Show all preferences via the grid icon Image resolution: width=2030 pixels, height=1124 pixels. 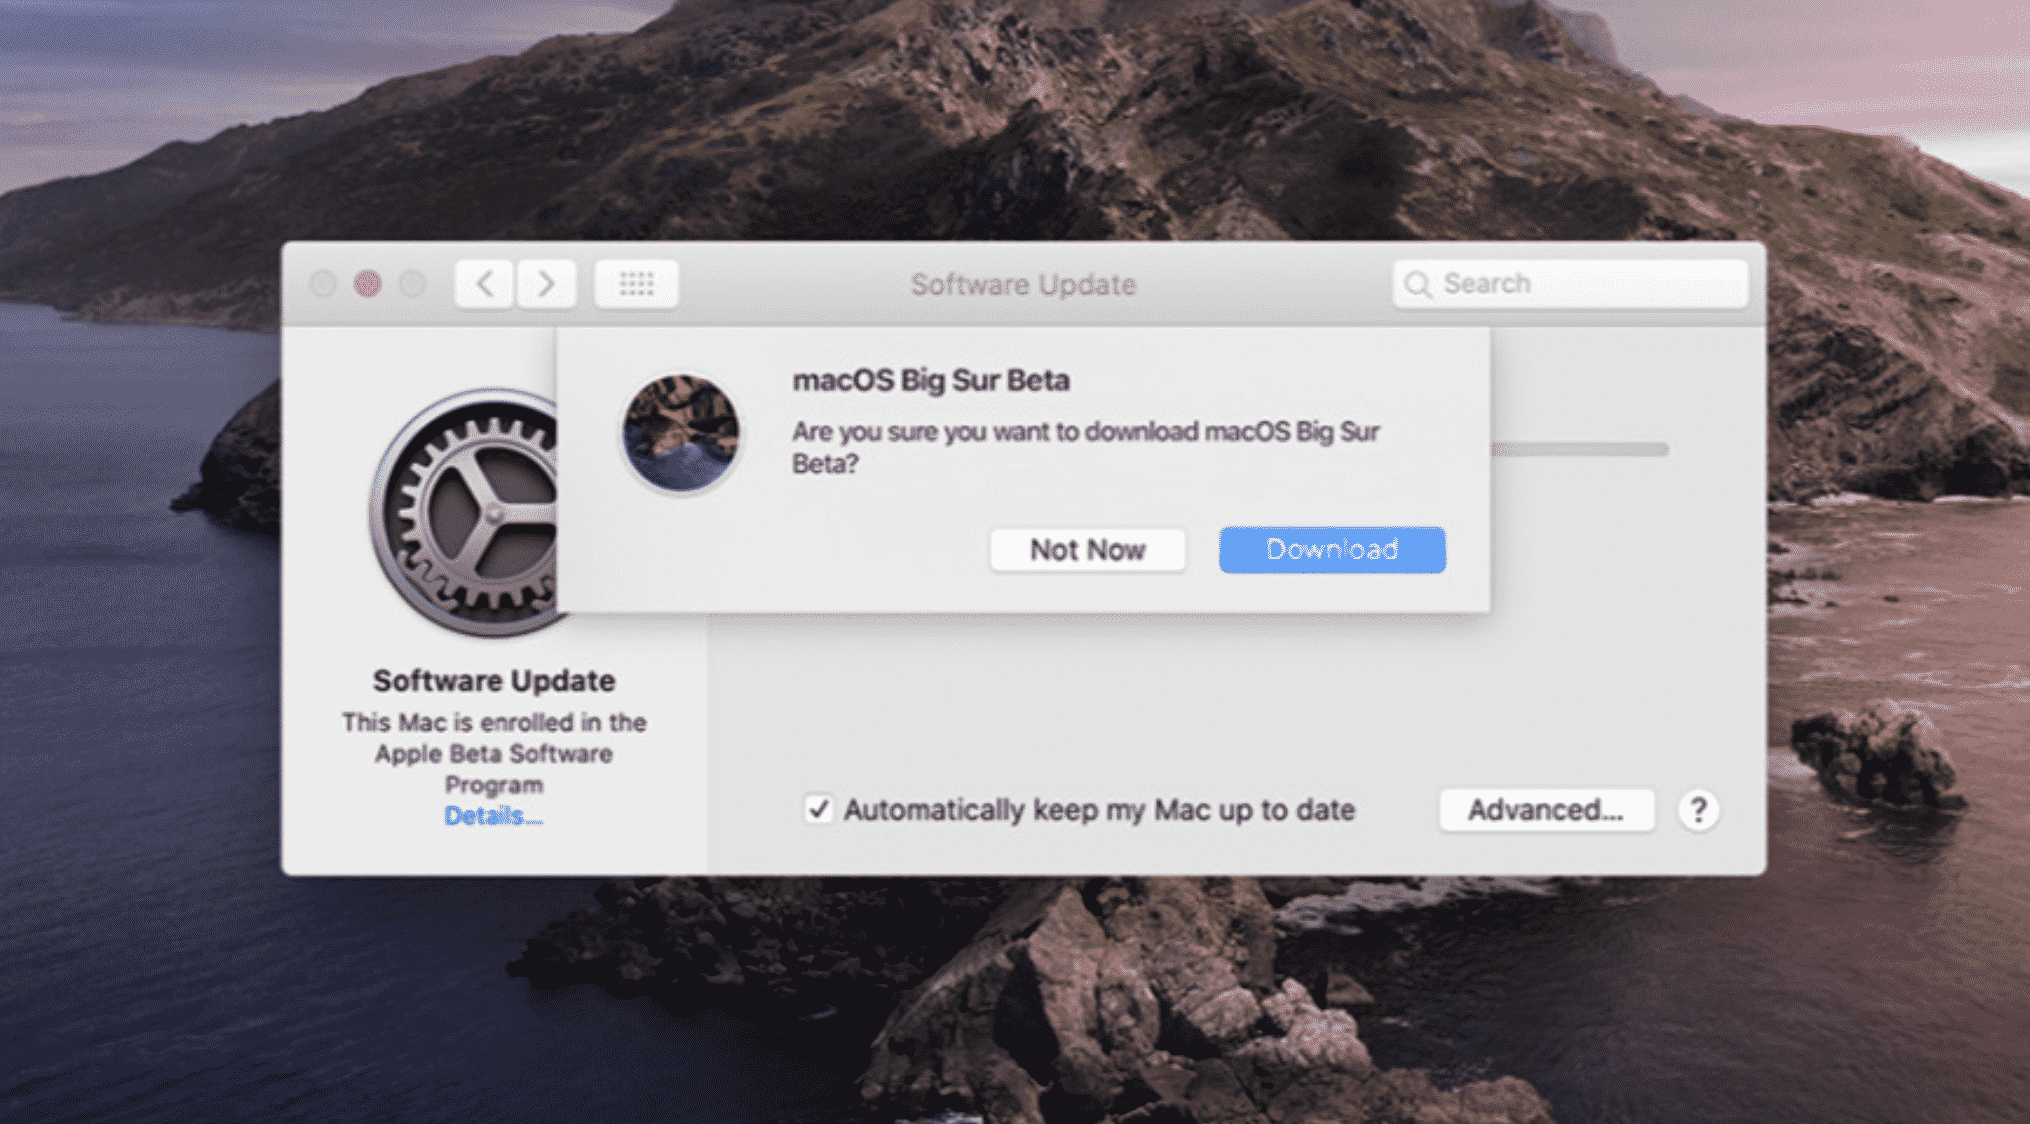point(636,284)
